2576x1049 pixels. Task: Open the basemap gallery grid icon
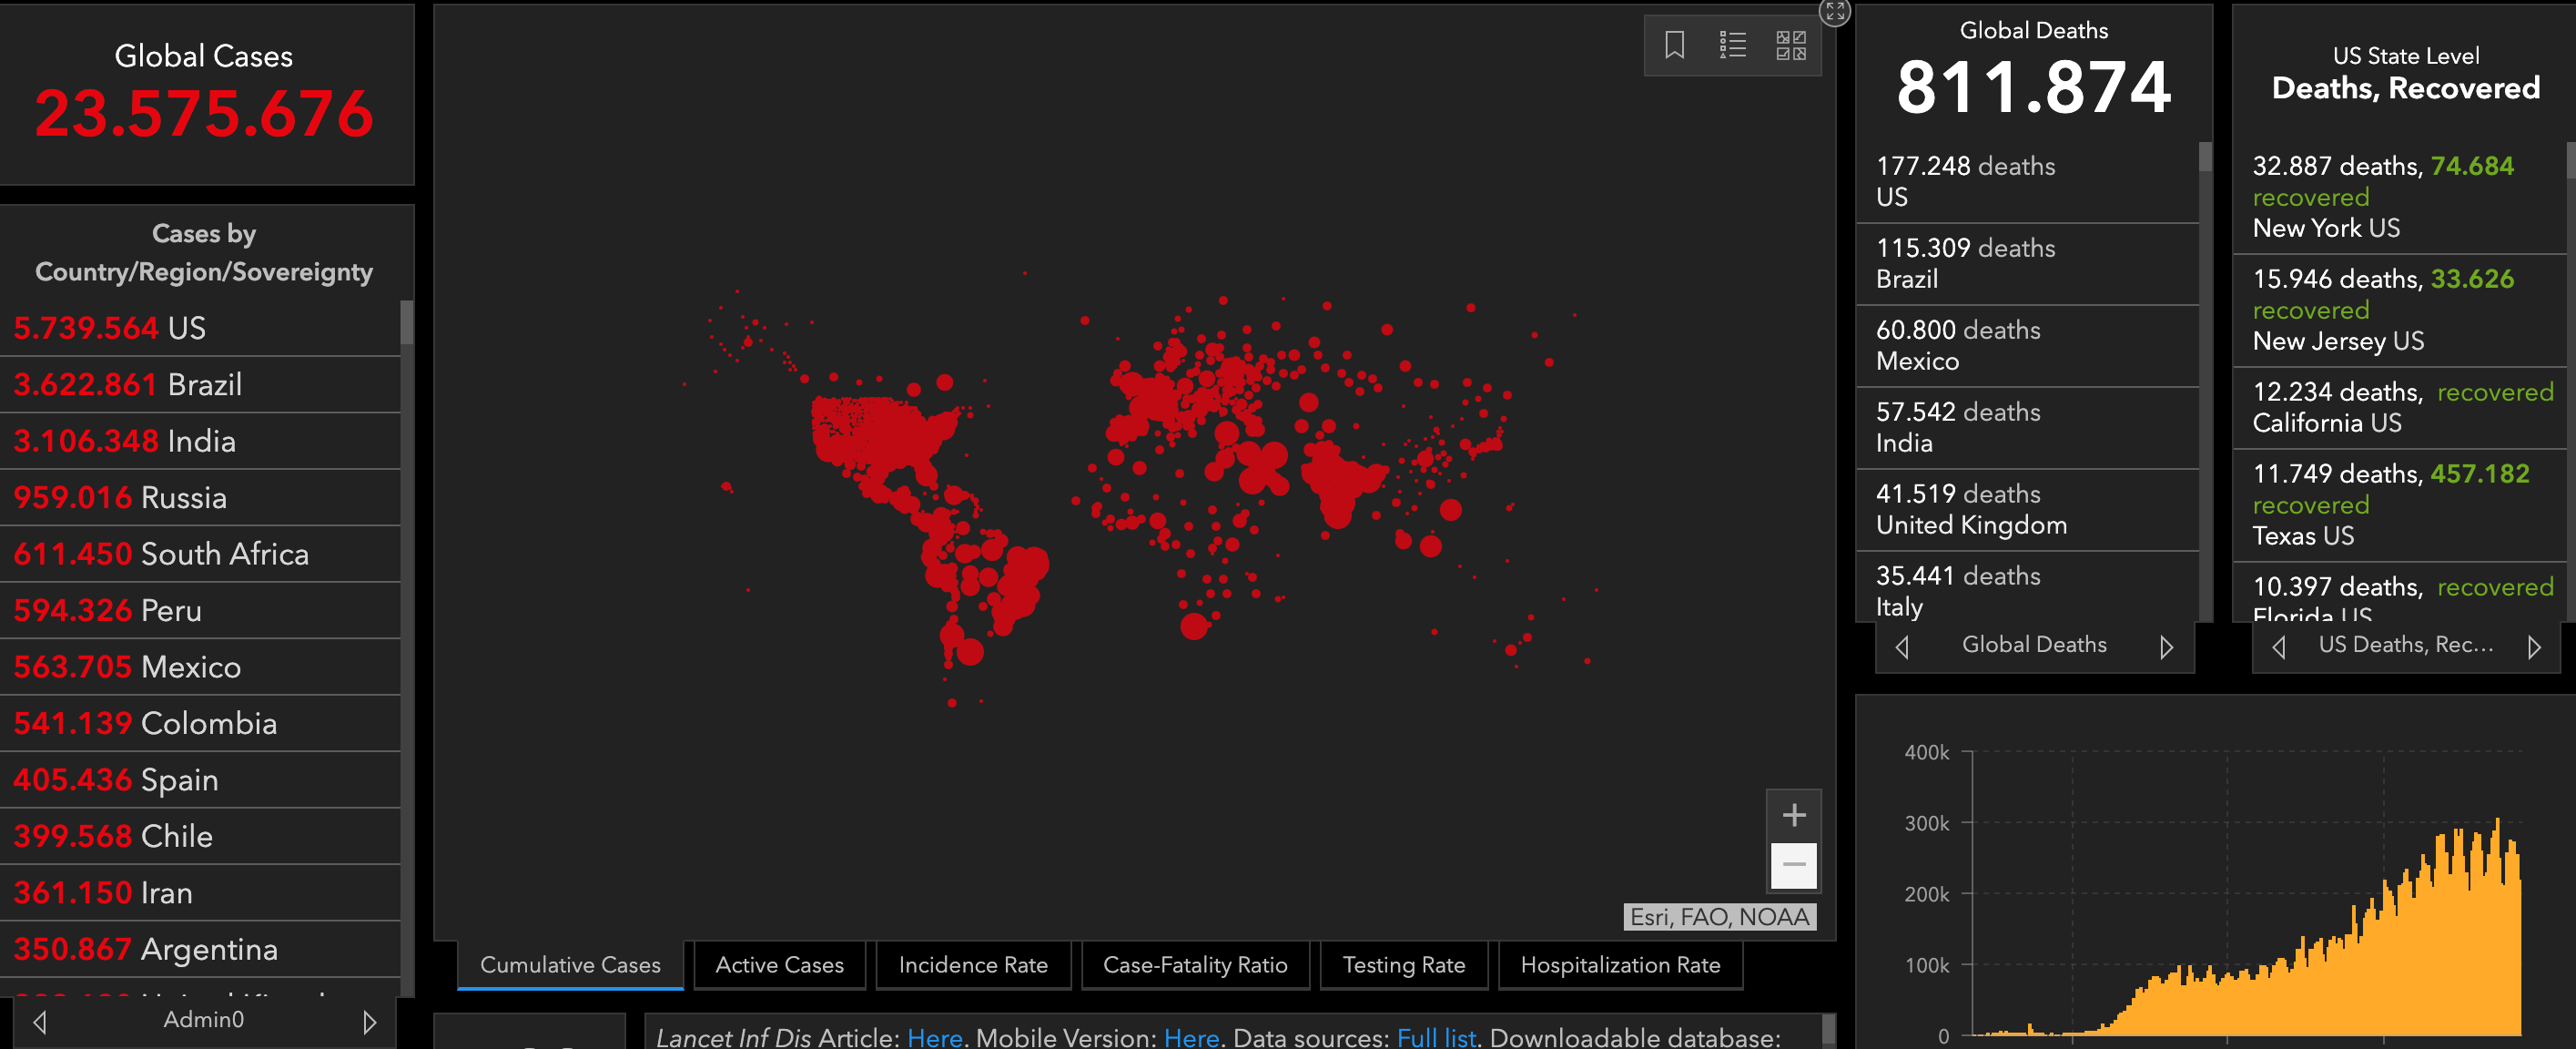point(1790,45)
